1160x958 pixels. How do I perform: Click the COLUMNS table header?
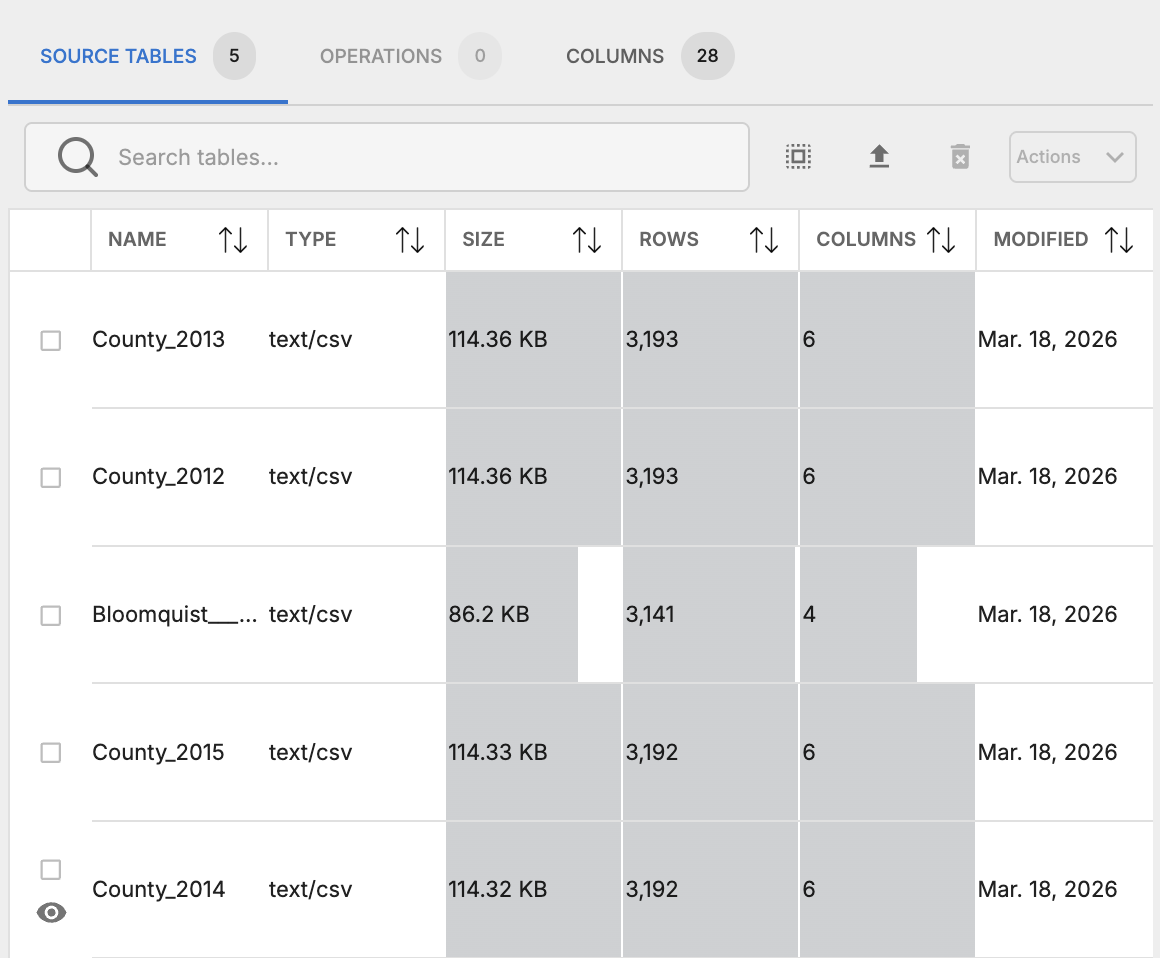tap(887, 240)
